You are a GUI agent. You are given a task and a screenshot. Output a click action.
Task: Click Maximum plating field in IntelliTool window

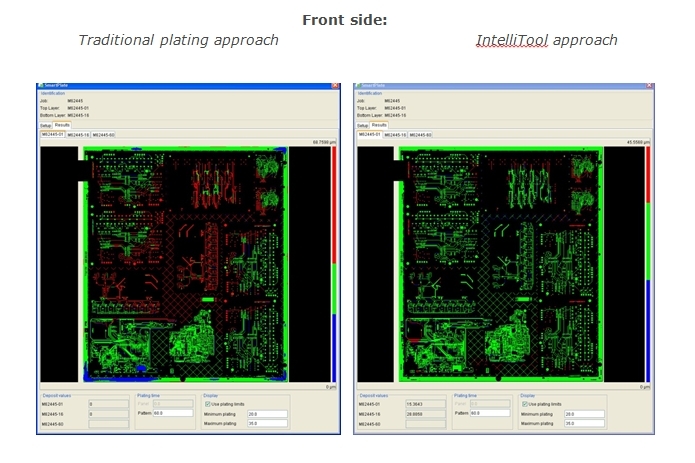[x=584, y=424]
